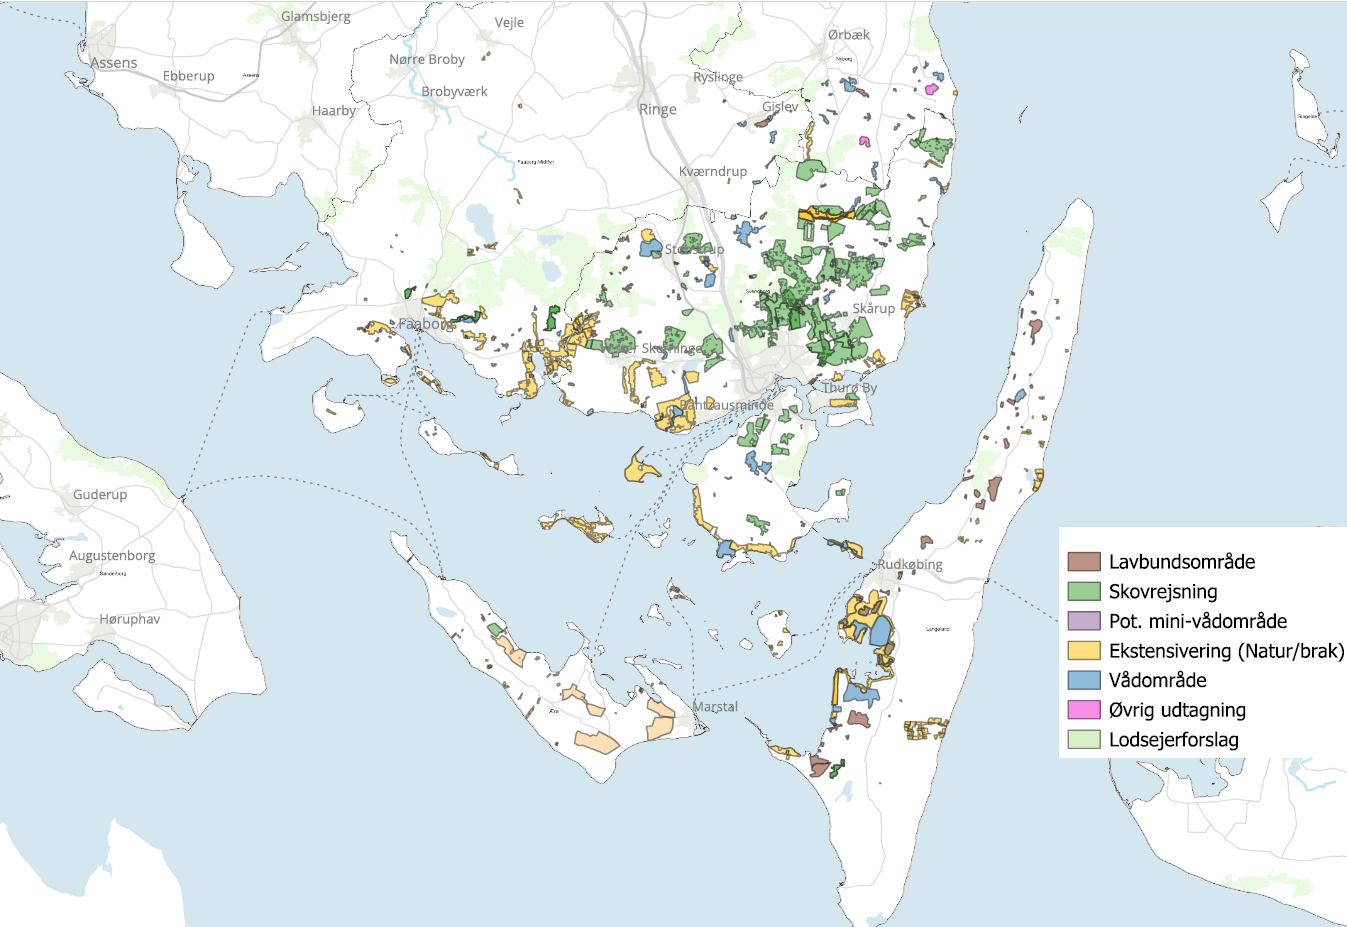Click the Ekstensivering (Natur/brak) legend text
This screenshot has width=1347, height=927.
pyautogui.click(x=1226, y=651)
